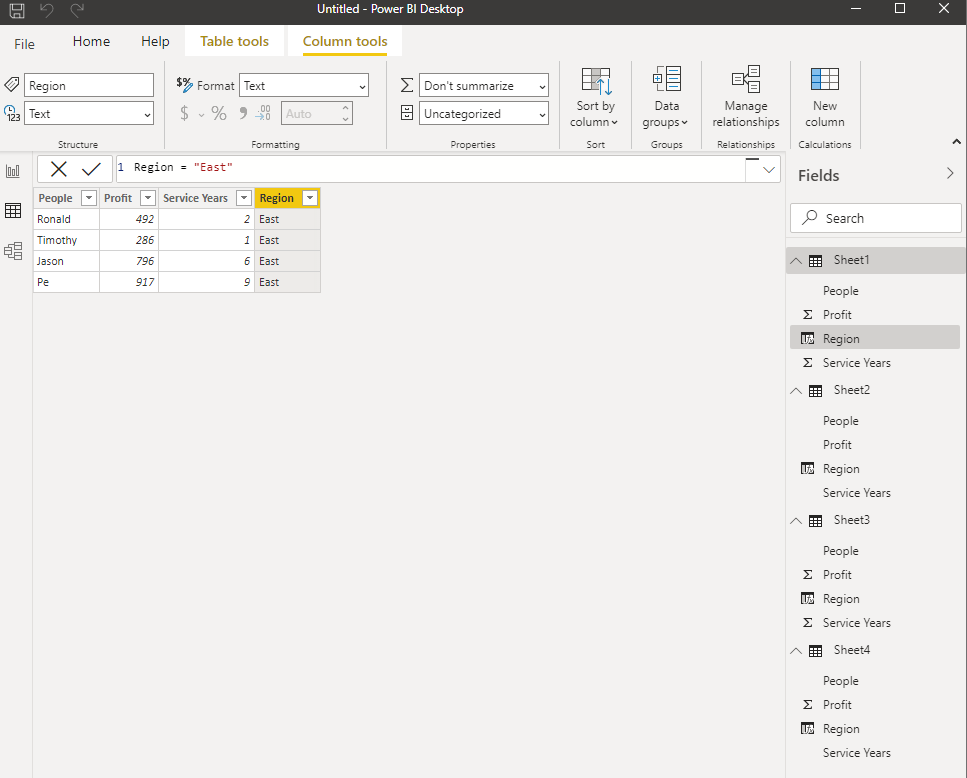Click Manage relationships icon
Screen dimensions: 967x778
coord(746,80)
